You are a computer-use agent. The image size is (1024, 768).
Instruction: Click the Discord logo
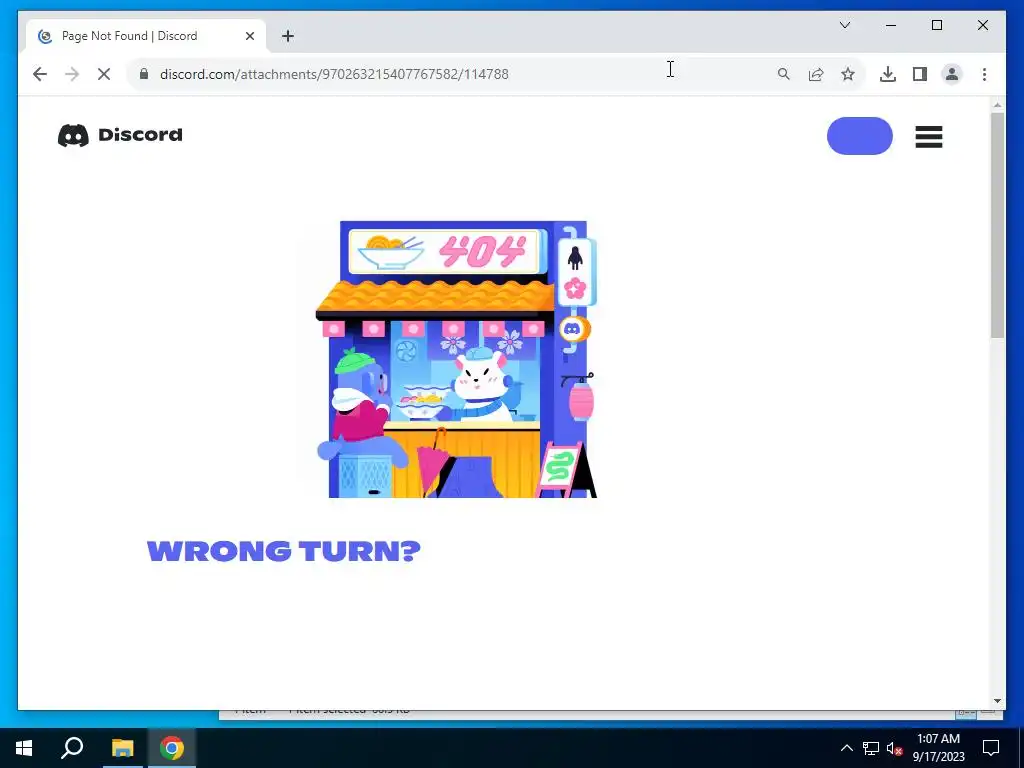tap(120, 135)
